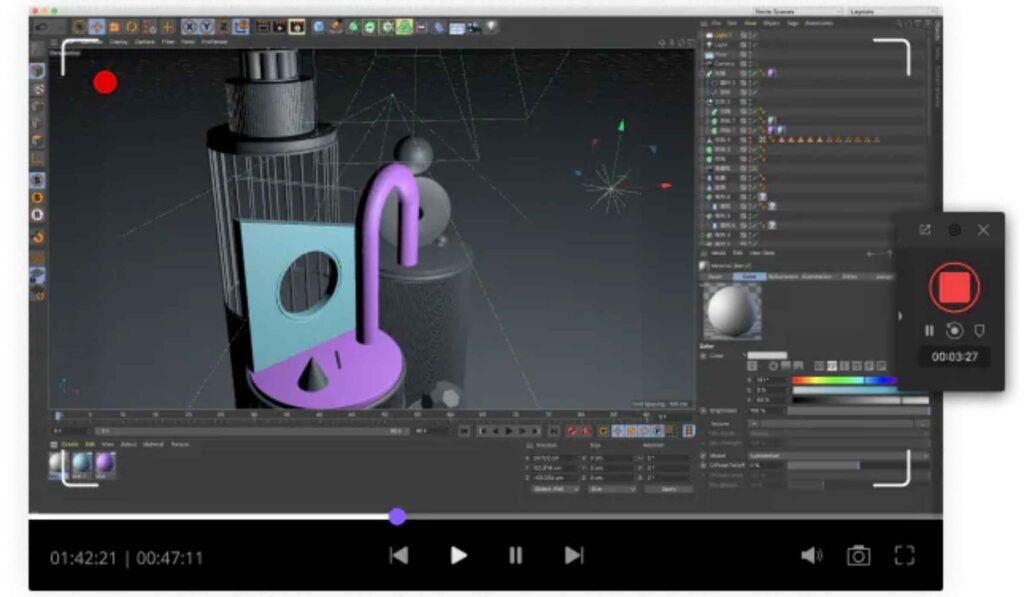This screenshot has width=1024, height=597.
Task: Skip to next video in player
Action: 573,556
